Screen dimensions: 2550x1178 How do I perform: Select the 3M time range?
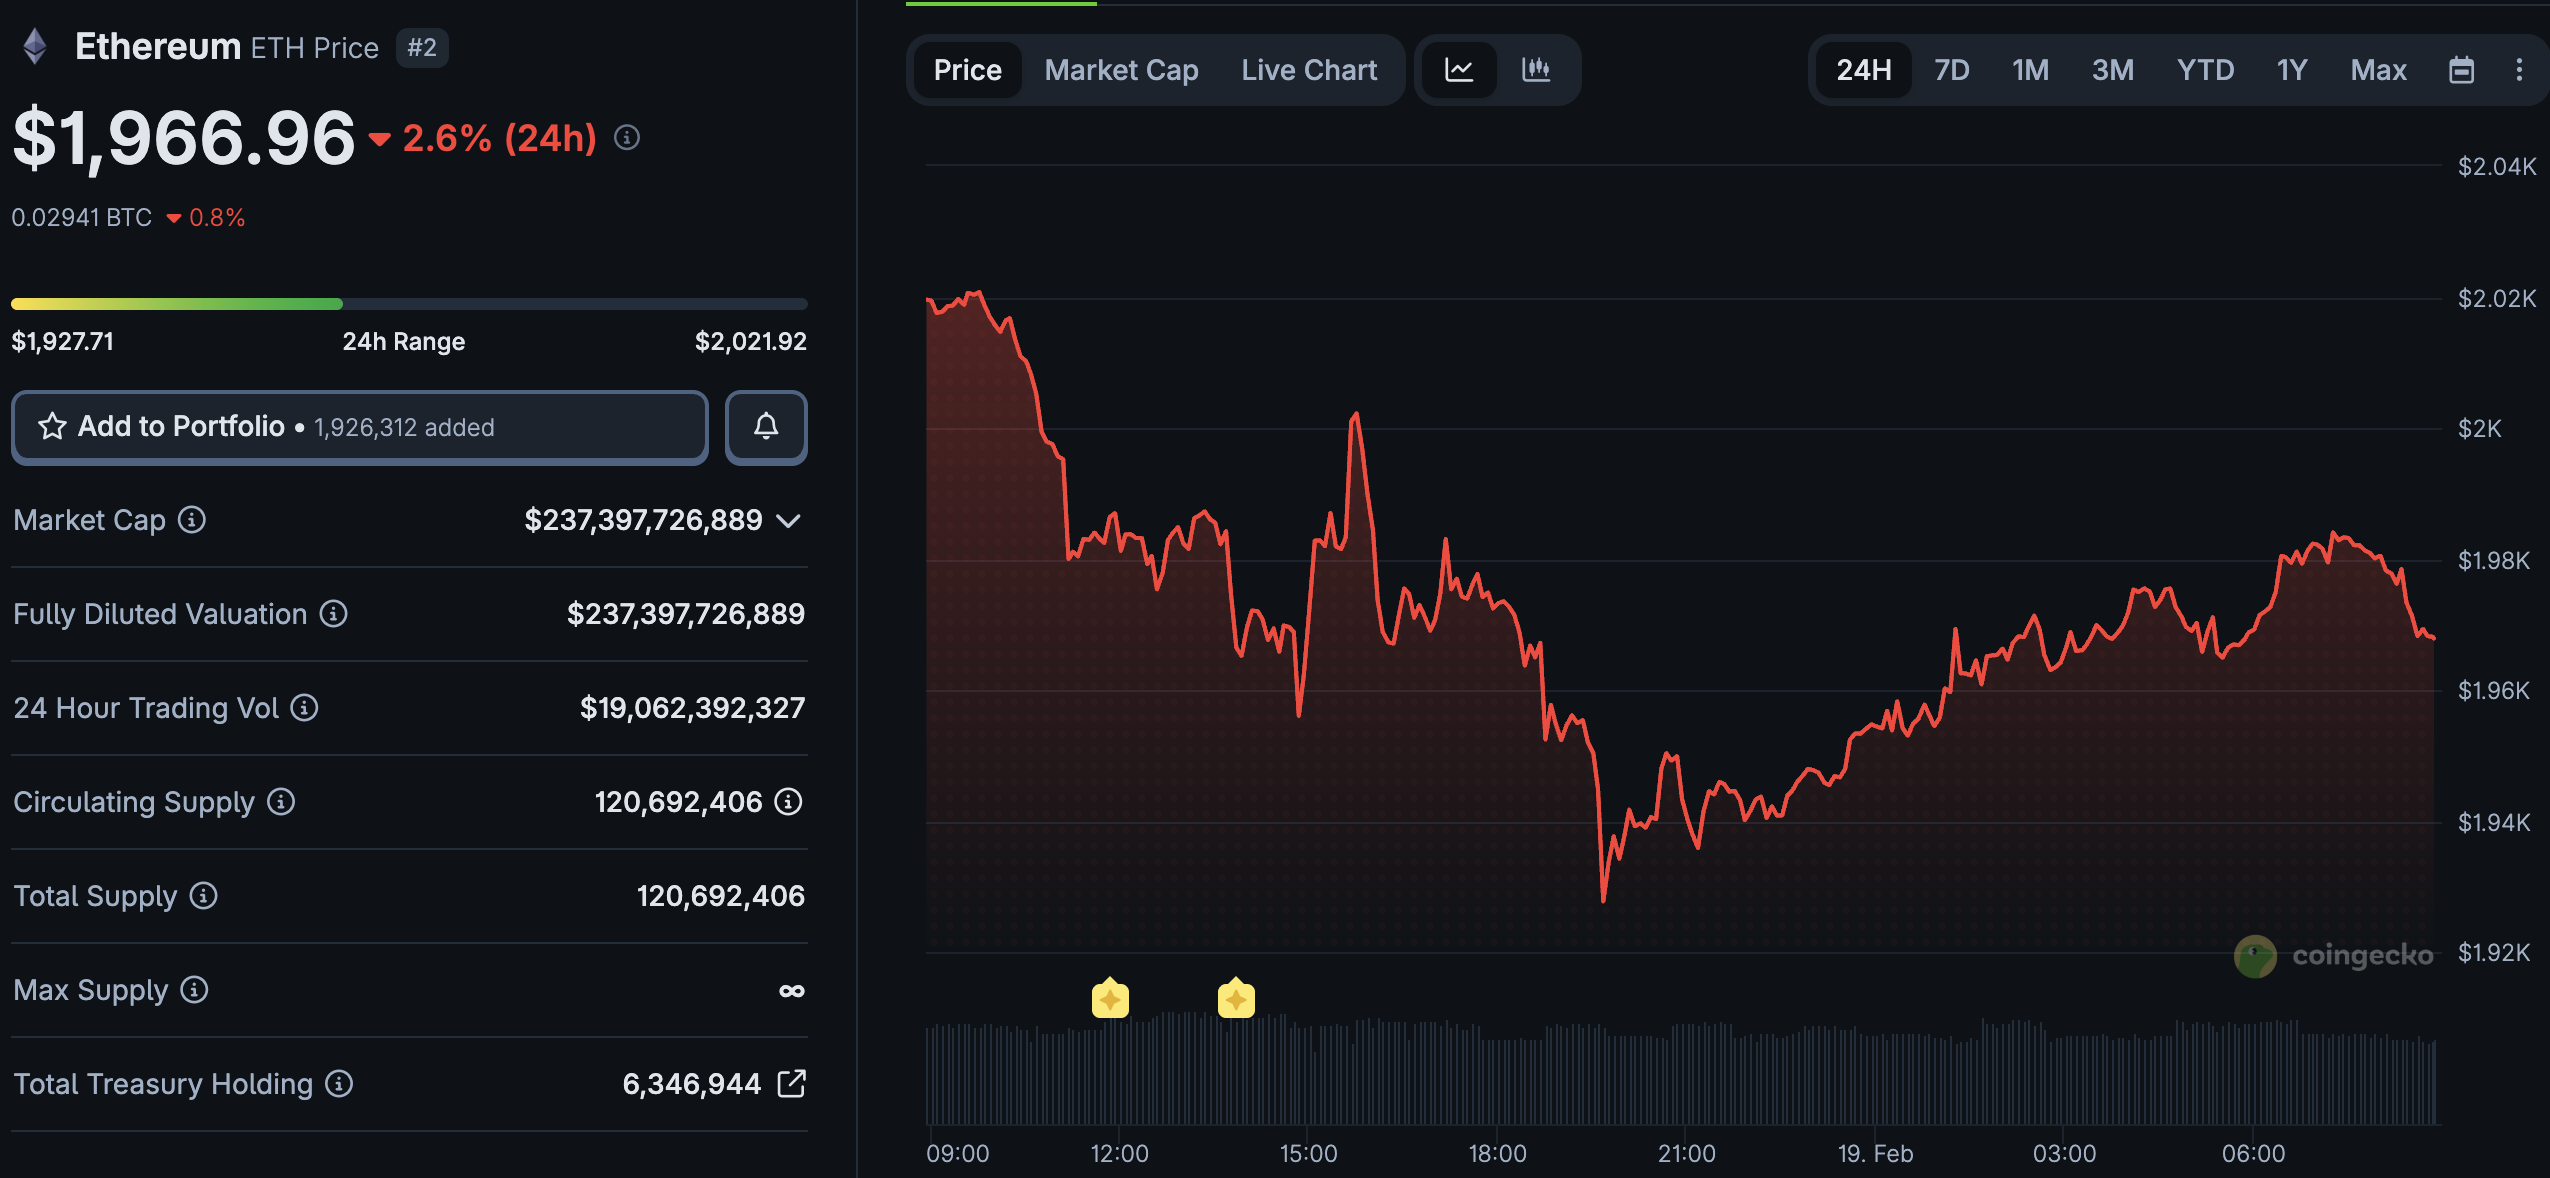[2113, 70]
